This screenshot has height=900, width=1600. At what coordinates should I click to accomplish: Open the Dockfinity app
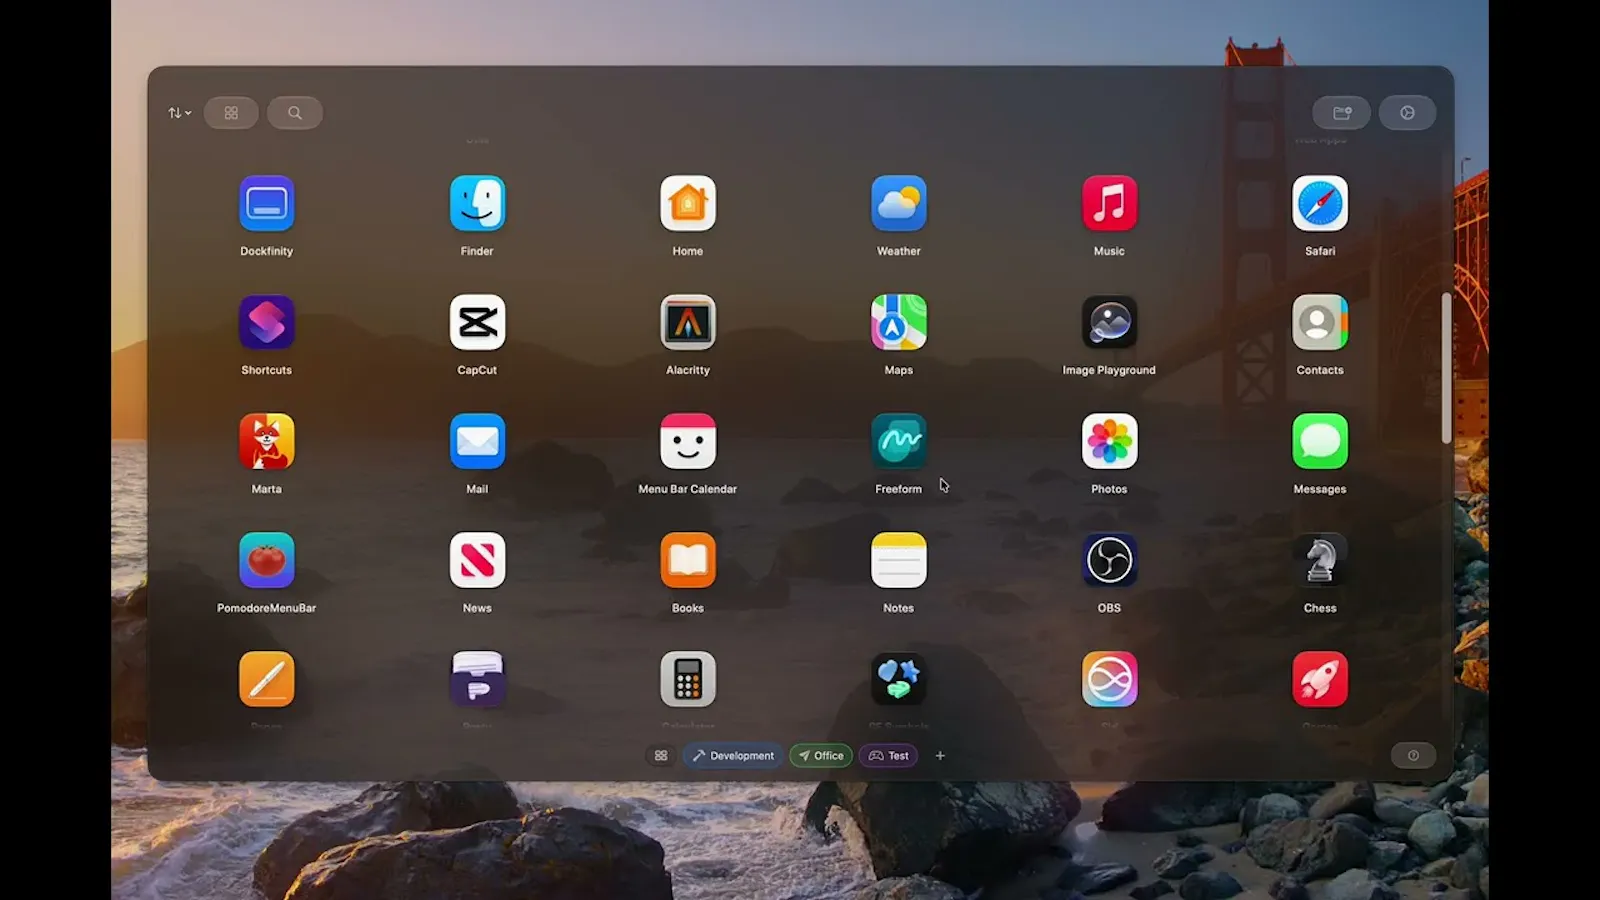[x=267, y=204]
